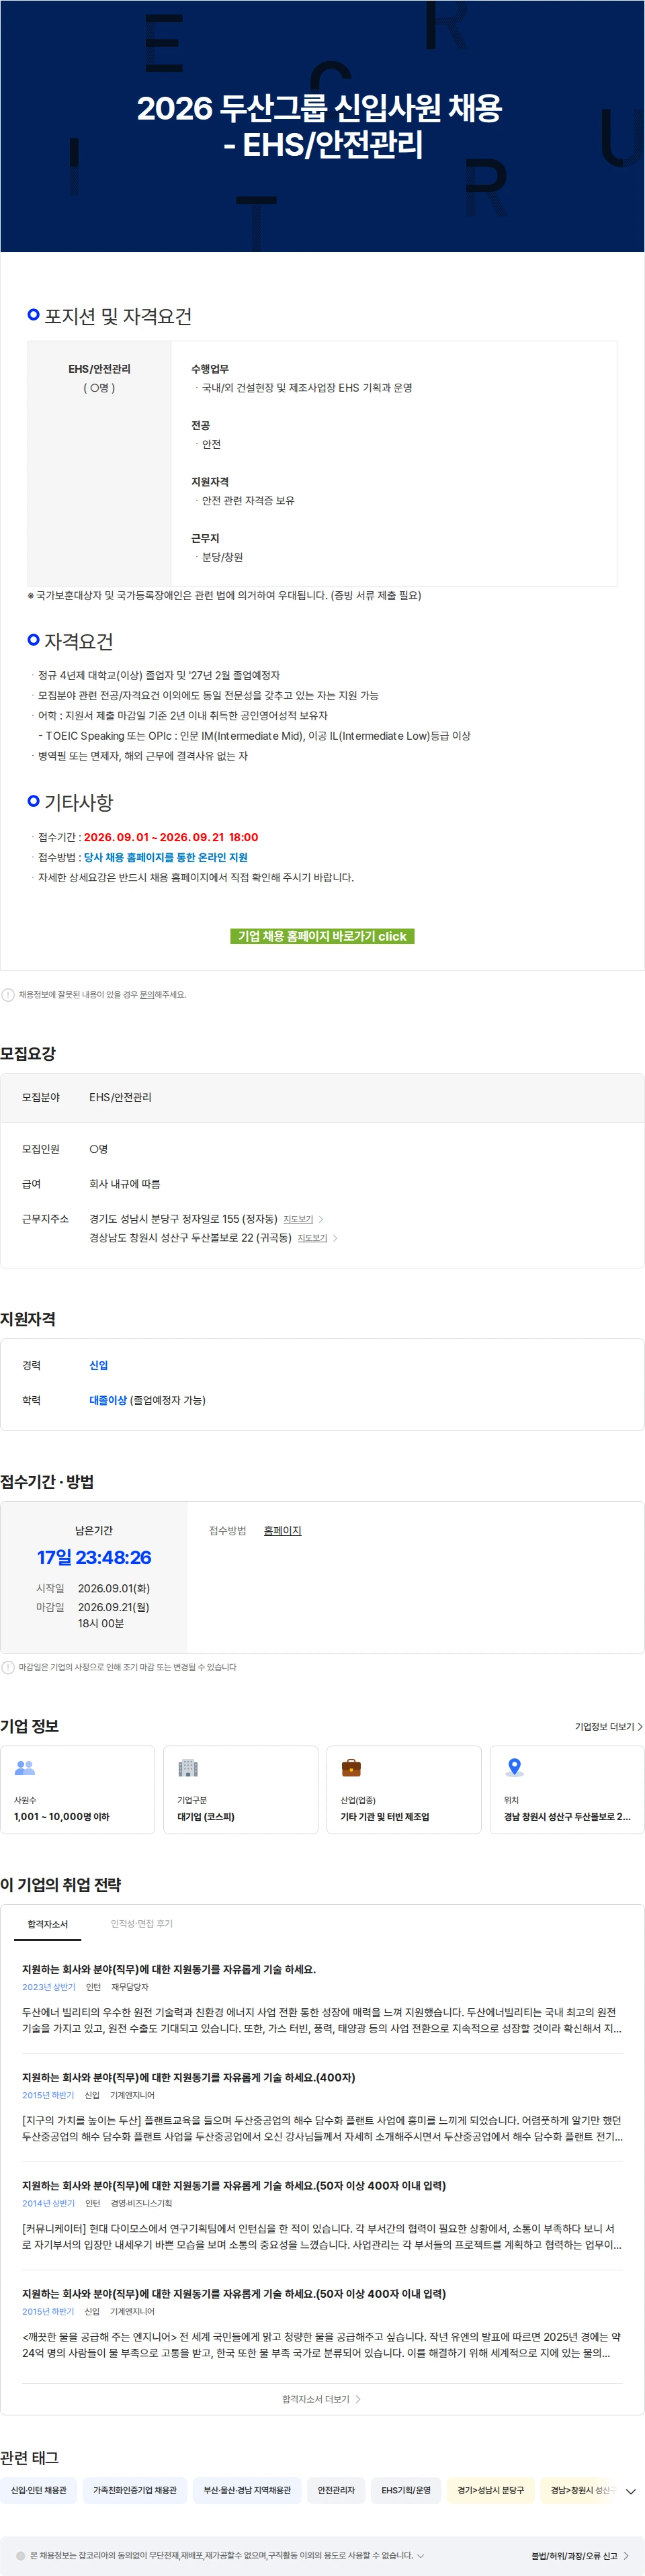Select the EHS기획/운영 tag
Image resolution: width=645 pixels, height=2576 pixels.
pos(406,2490)
